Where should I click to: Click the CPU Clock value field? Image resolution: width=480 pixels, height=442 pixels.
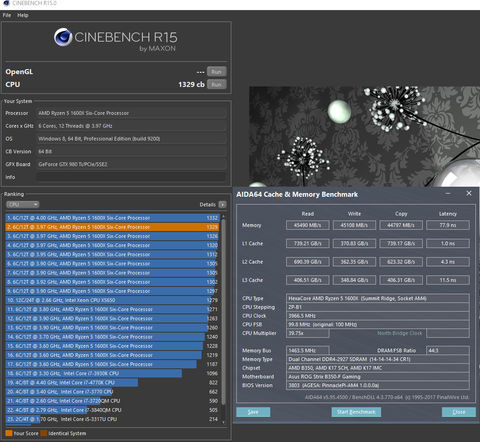(378, 316)
